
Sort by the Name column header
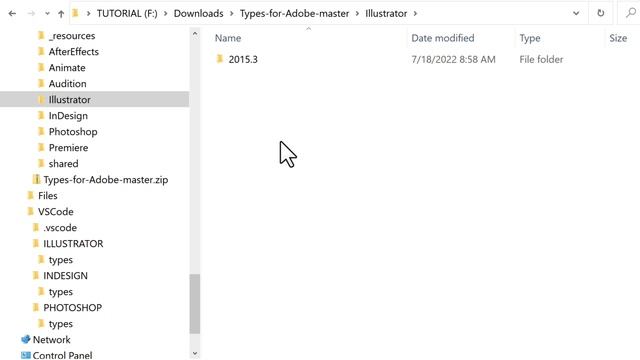pyautogui.click(x=228, y=38)
